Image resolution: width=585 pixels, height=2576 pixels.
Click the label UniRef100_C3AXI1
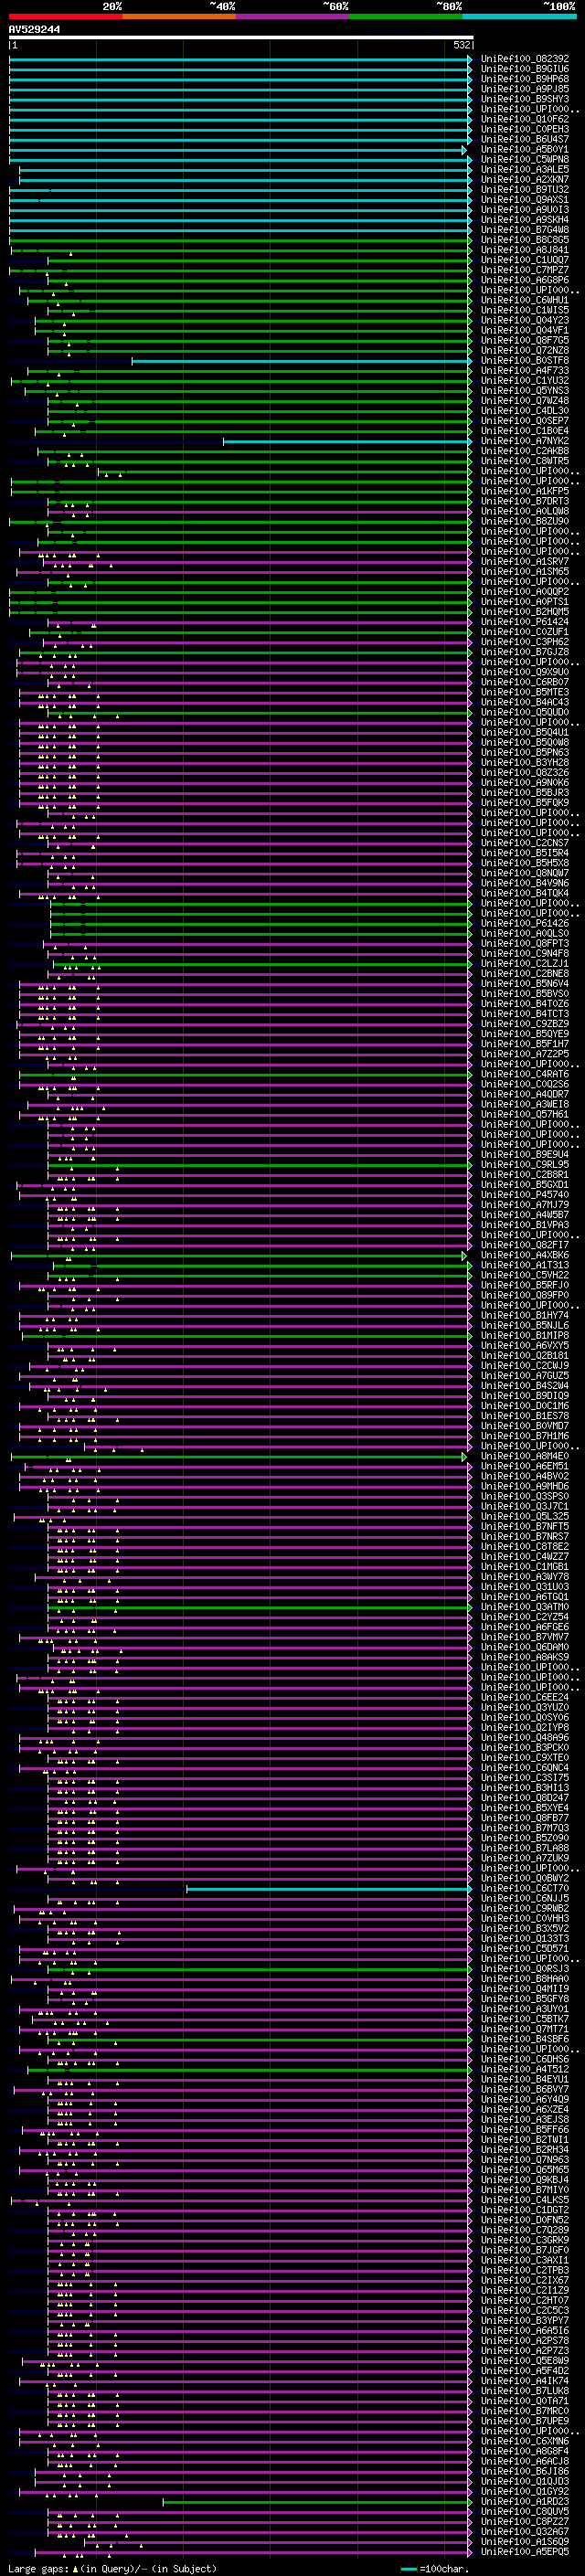[x=525, y=2260]
